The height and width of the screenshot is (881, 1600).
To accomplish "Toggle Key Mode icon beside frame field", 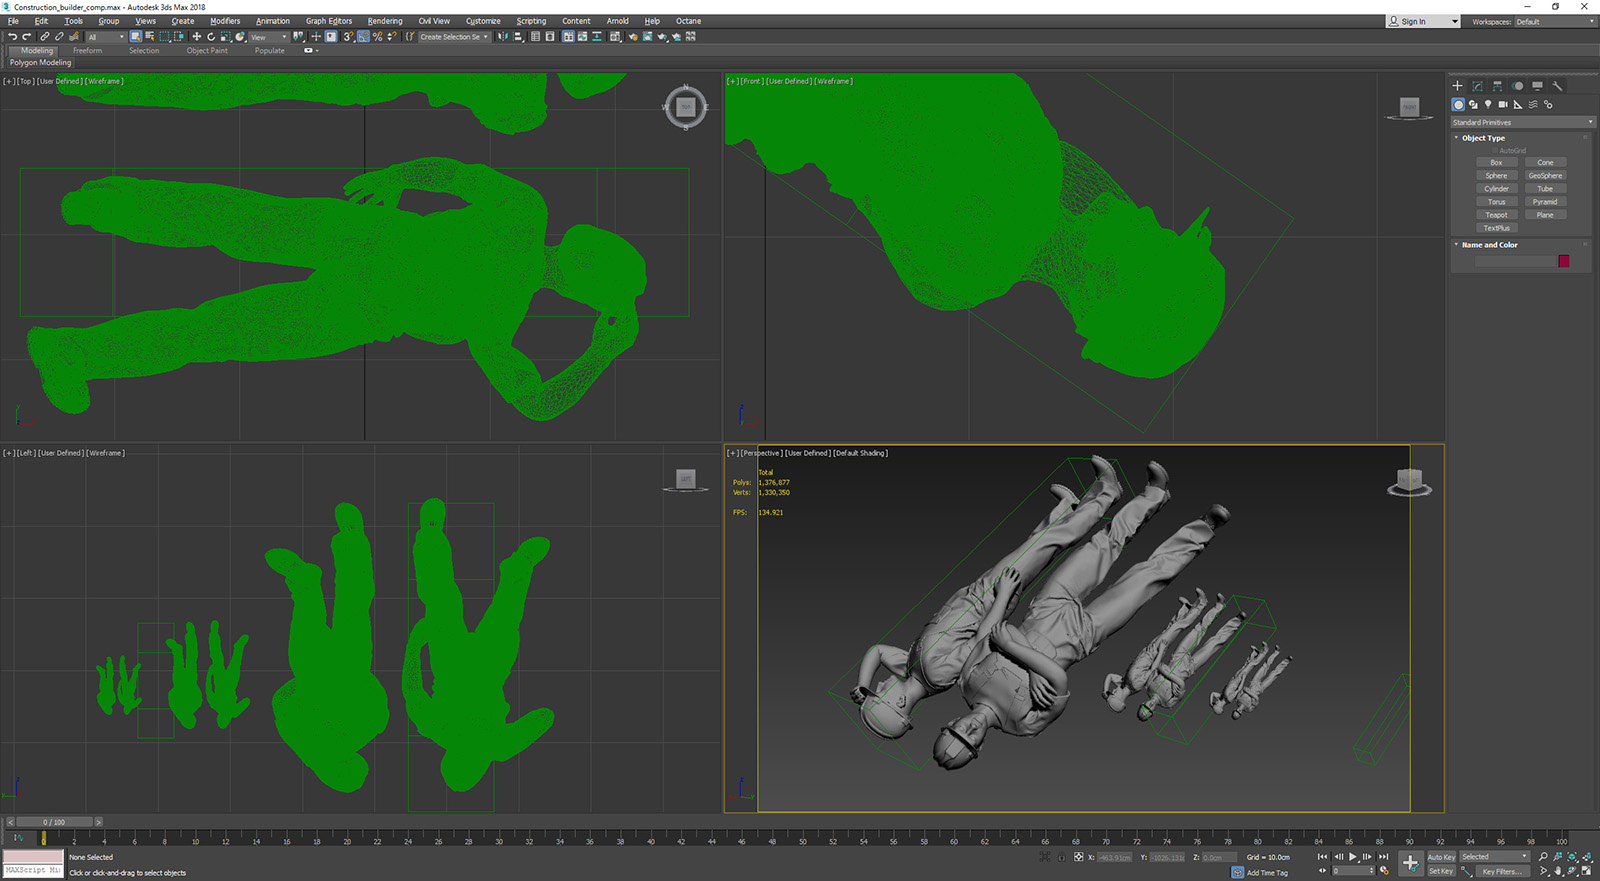I will pyautogui.click(x=1323, y=871).
